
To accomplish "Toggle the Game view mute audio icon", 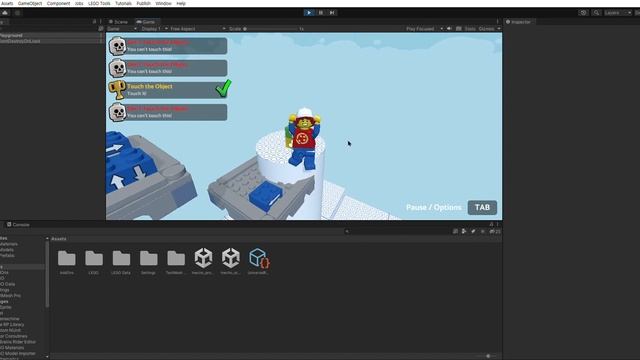I will [x=449, y=29].
